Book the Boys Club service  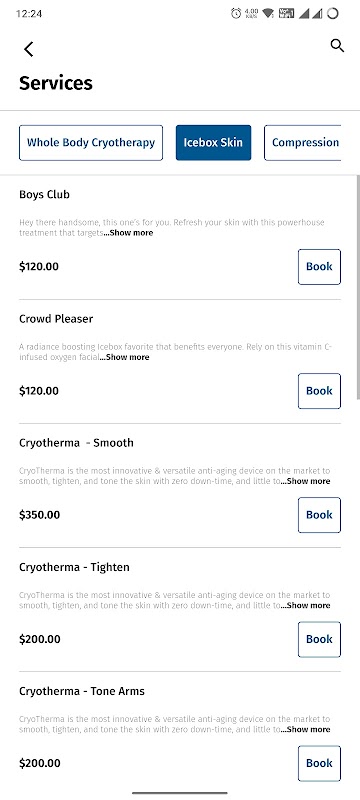(x=319, y=267)
